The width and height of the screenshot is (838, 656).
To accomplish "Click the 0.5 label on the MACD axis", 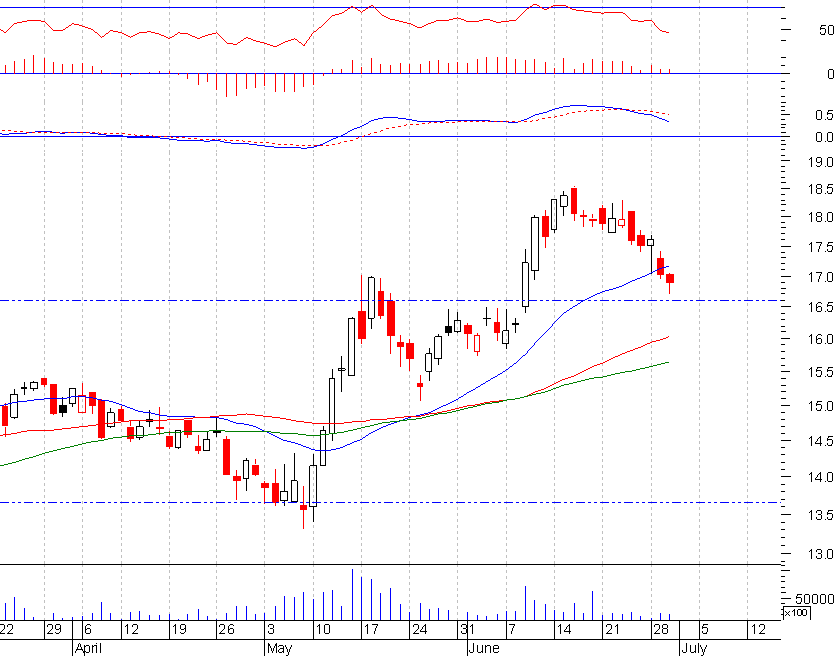I will pos(824,115).
